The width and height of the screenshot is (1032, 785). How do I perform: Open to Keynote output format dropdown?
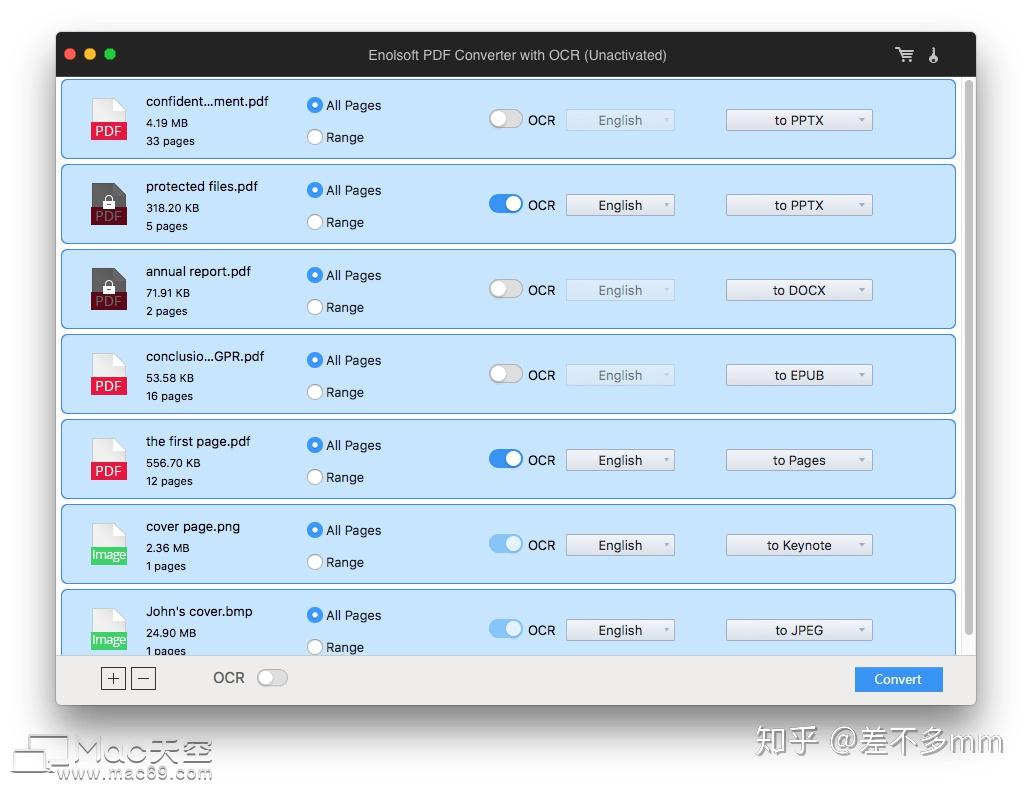click(799, 544)
